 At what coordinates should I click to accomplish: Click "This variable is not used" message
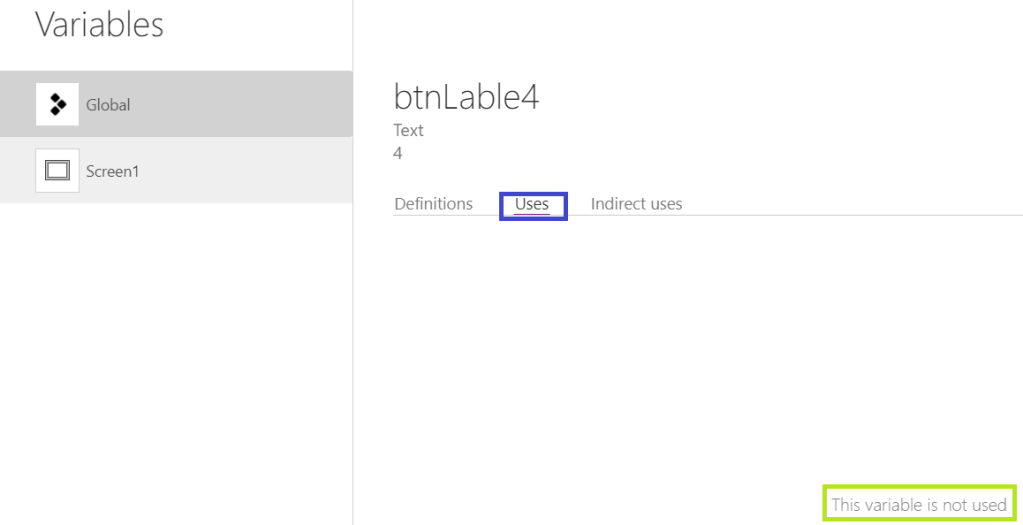pos(918,505)
